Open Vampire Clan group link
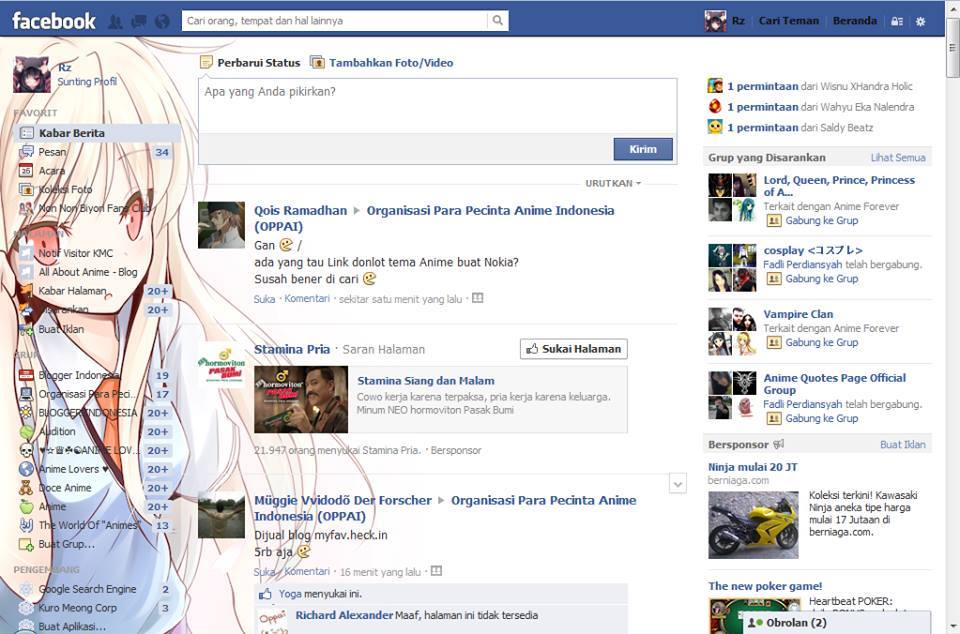The width and height of the screenshot is (960, 634). 798,314
